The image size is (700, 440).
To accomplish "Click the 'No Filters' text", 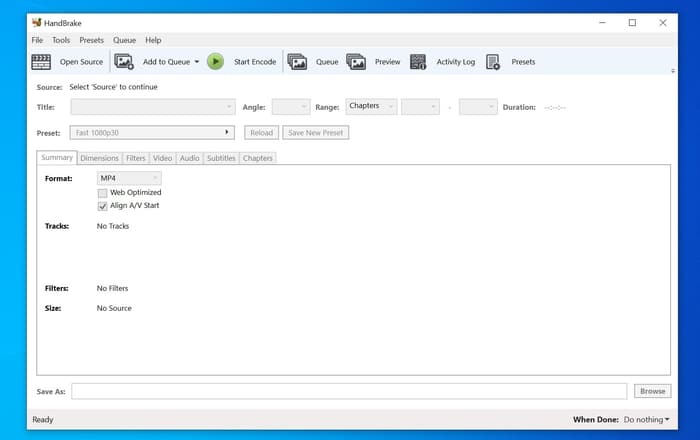I will click(x=112, y=288).
